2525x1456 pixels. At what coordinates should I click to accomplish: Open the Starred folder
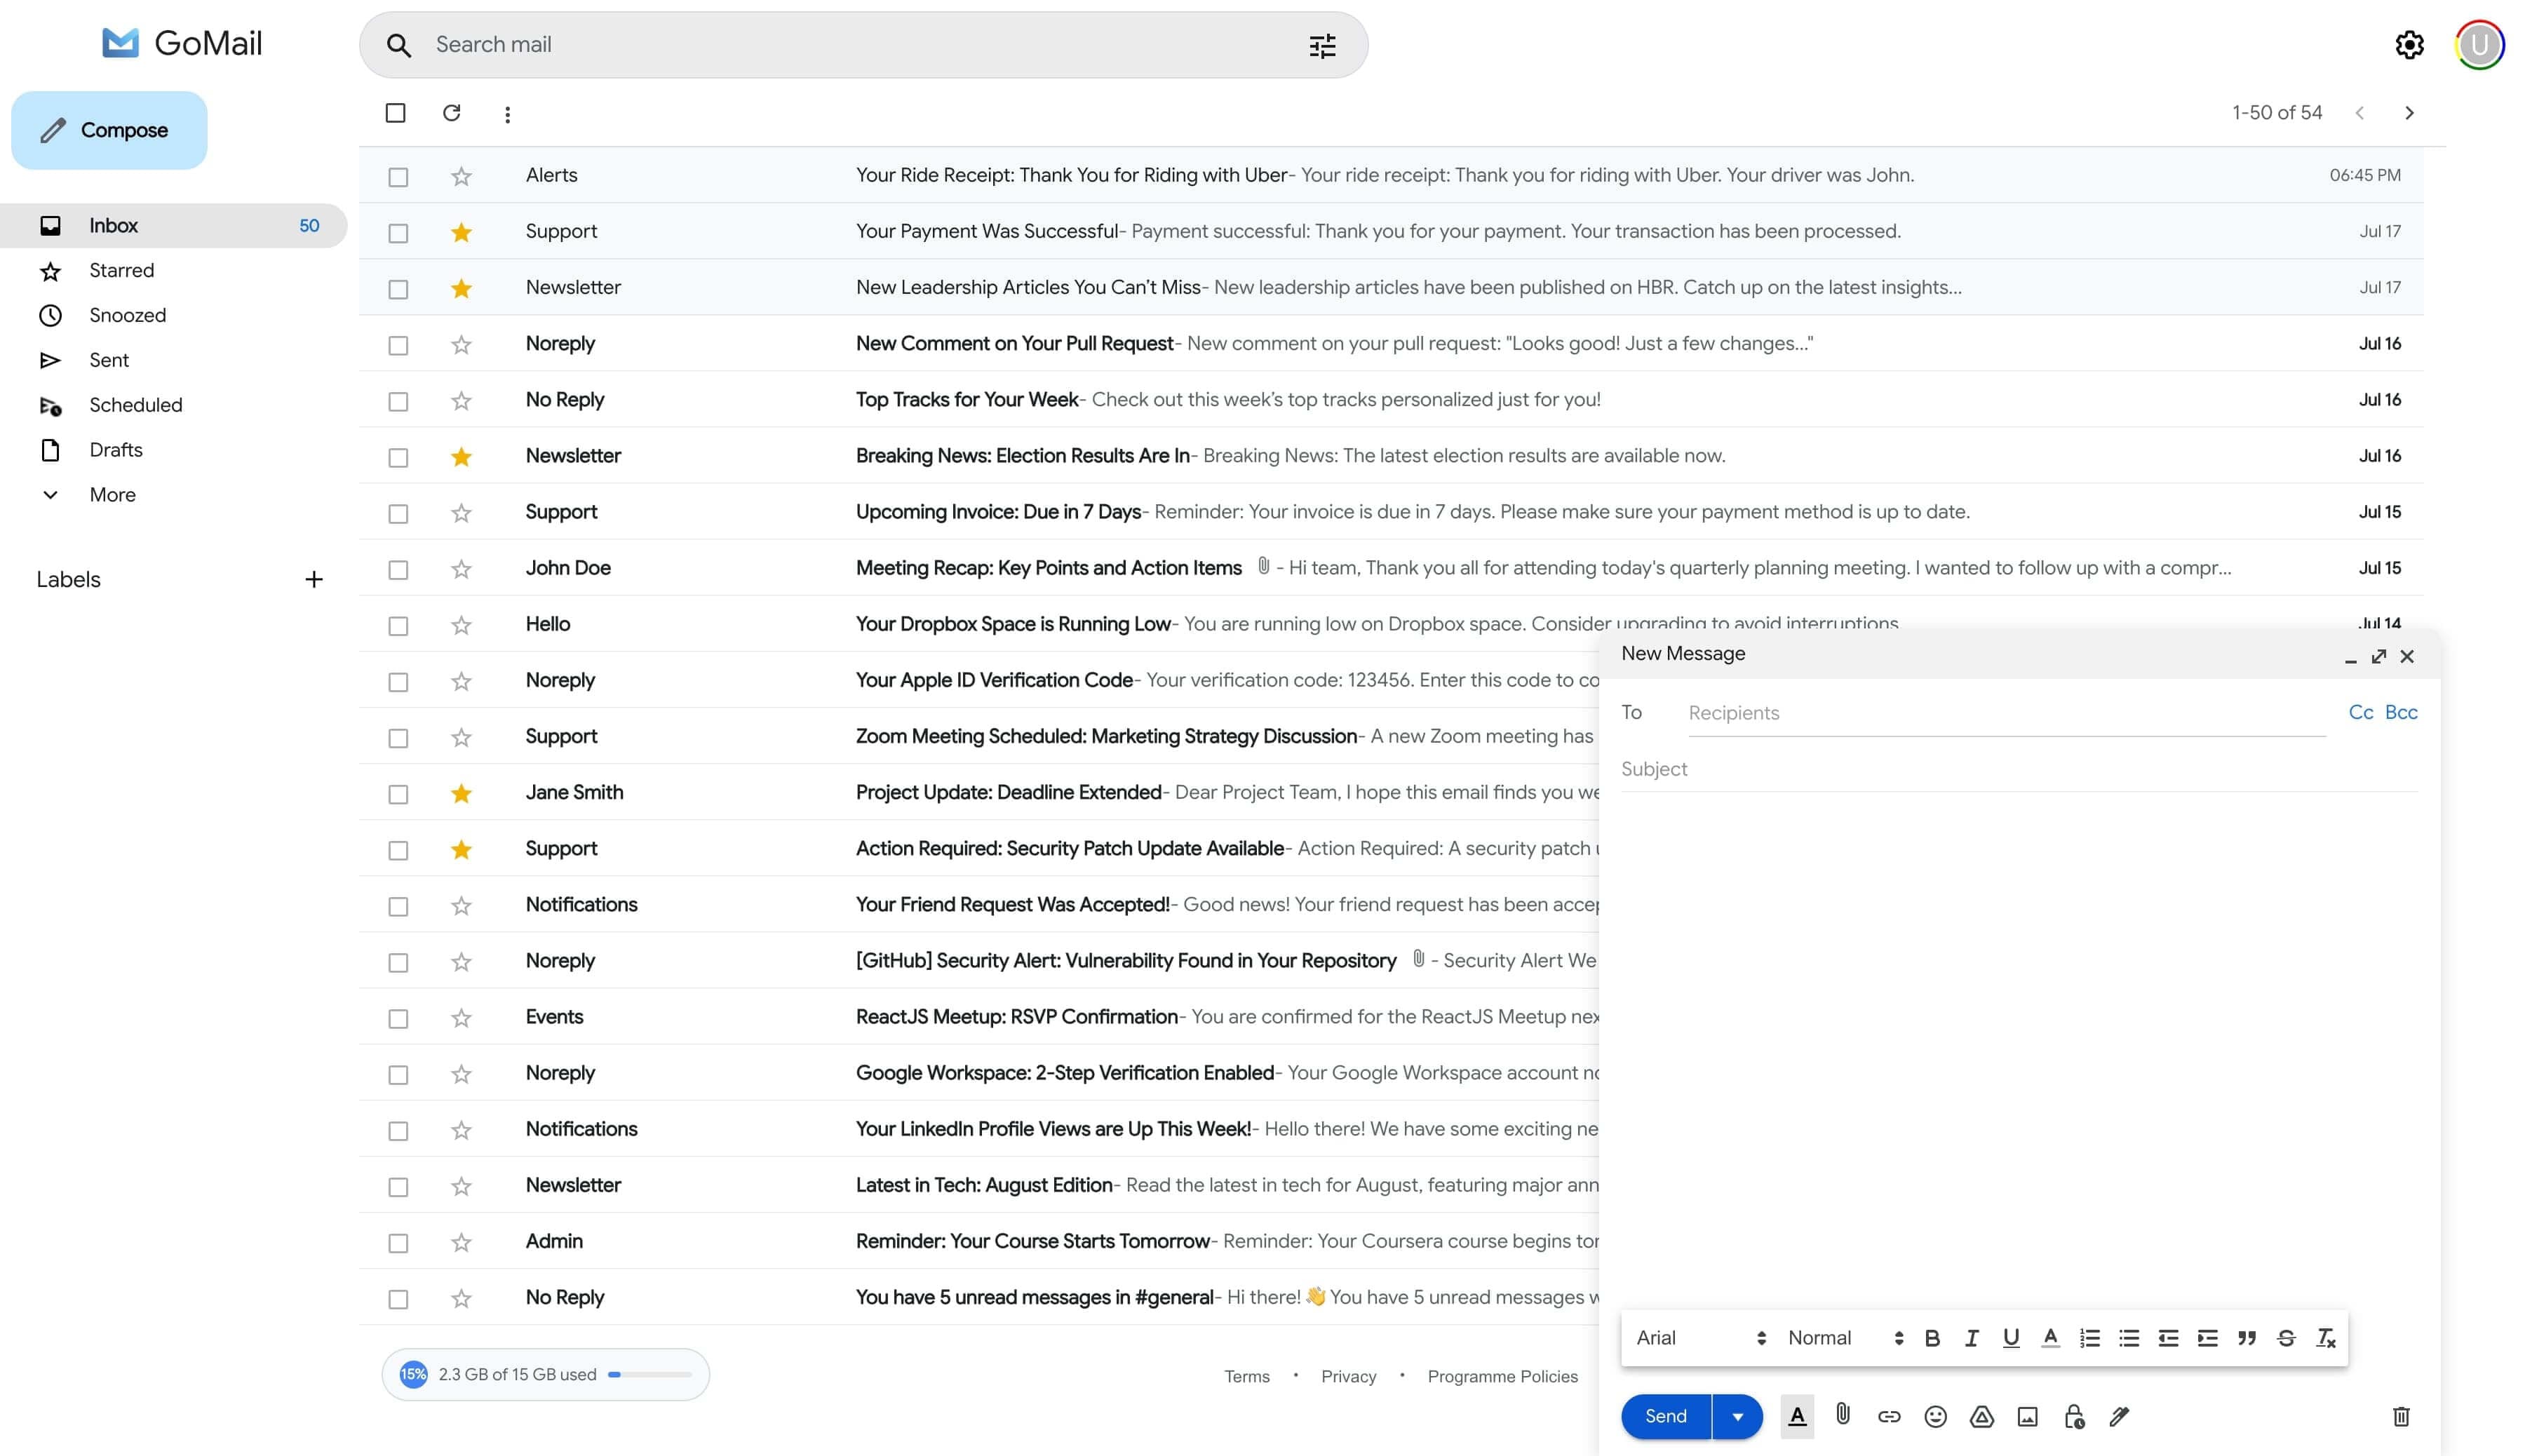(x=121, y=270)
